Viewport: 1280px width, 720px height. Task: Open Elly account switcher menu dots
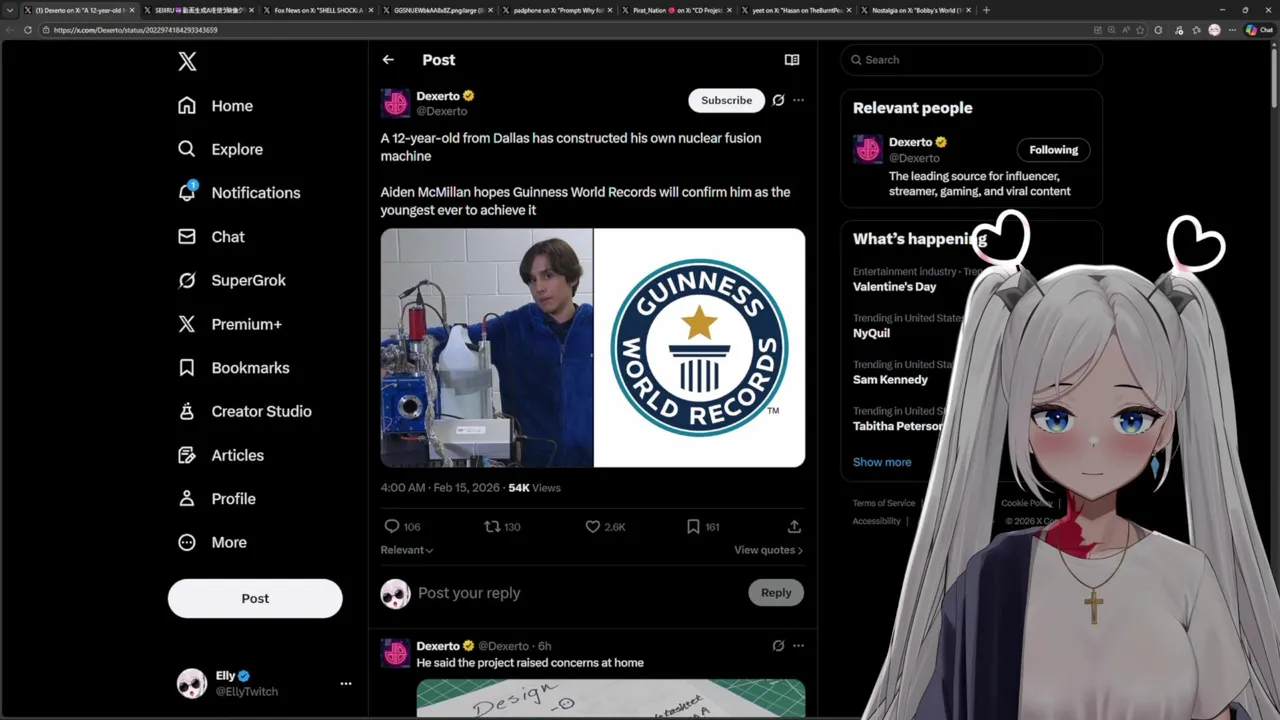tap(346, 684)
